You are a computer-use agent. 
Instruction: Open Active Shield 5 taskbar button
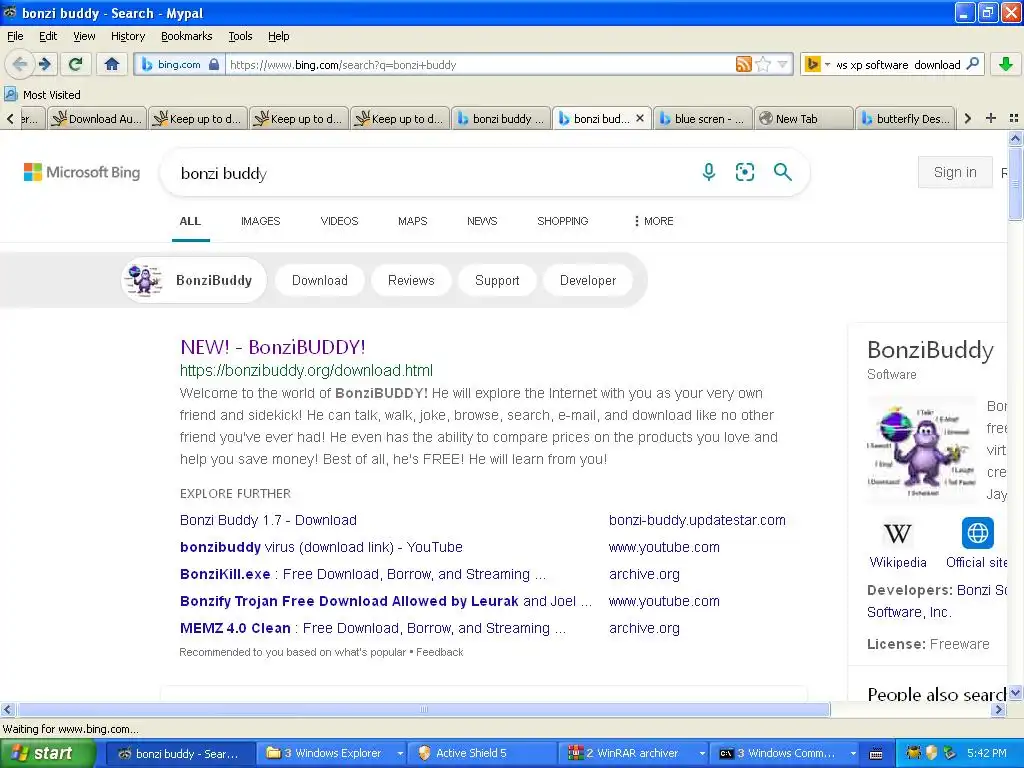(483, 753)
